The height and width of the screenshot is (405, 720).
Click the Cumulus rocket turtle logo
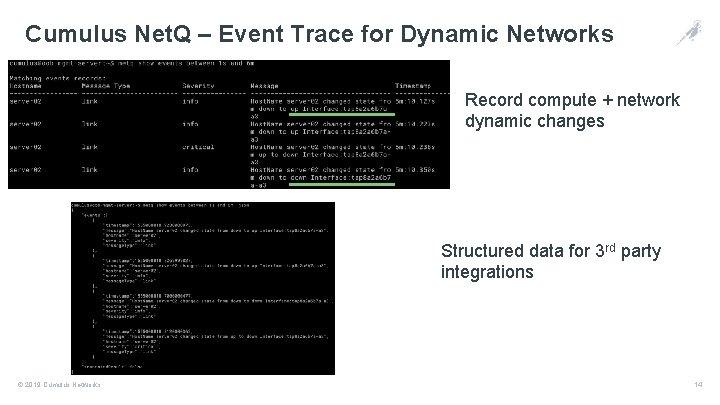[x=689, y=32]
